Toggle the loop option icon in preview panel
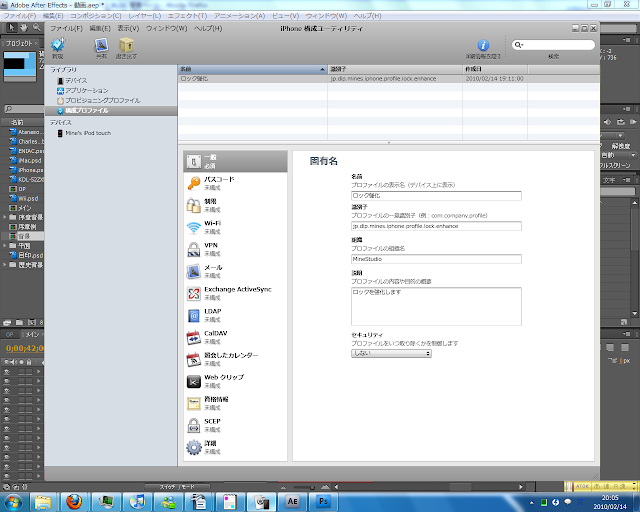Screen dimensions: 640x512 [x=621, y=122]
